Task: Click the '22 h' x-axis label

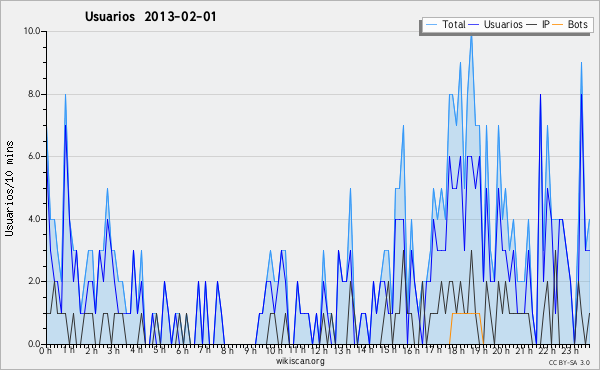Action: click(x=546, y=350)
